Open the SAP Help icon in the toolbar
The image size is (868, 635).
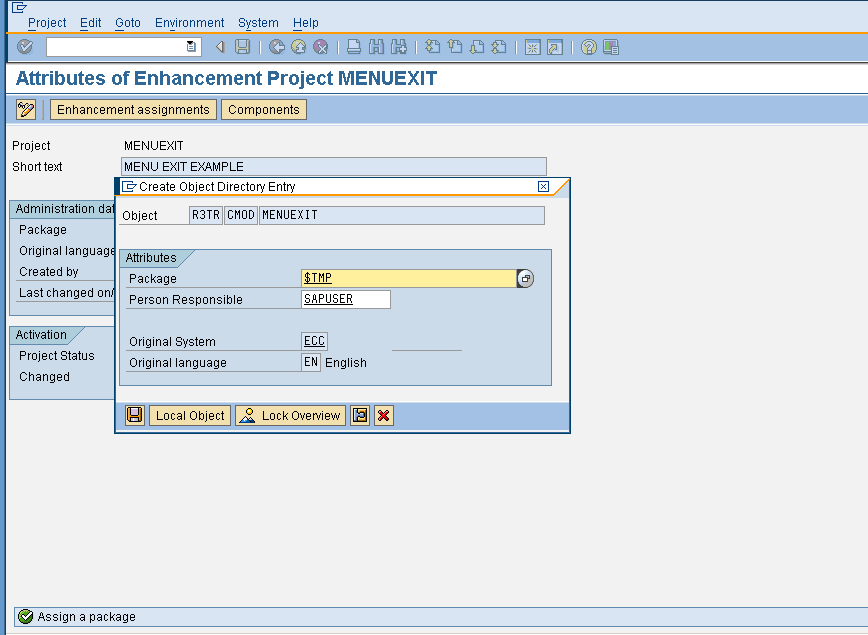pos(588,46)
